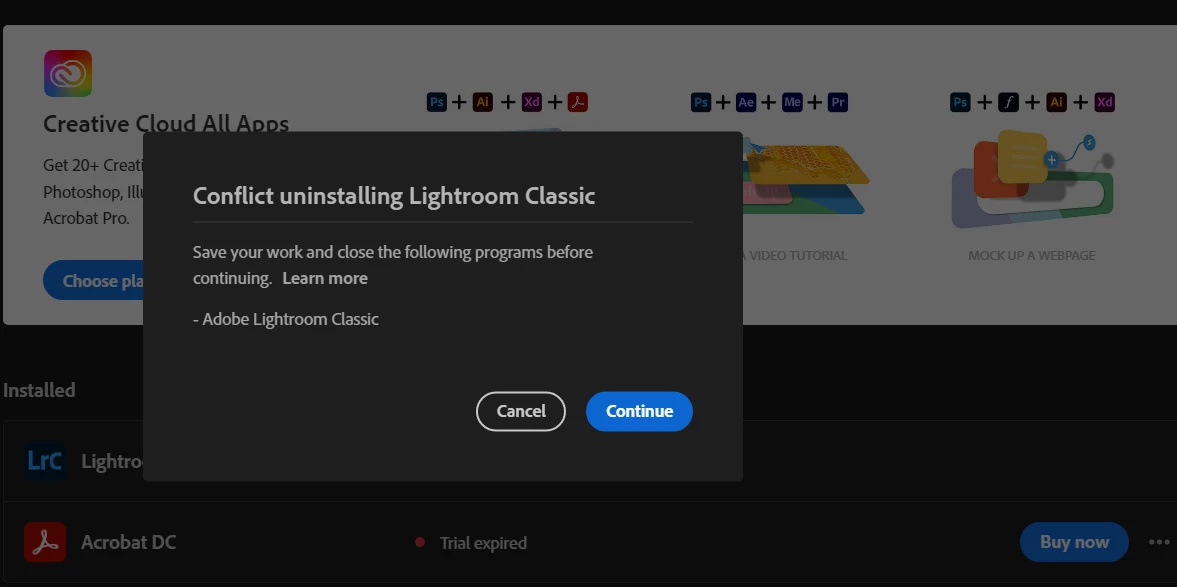
Task: Click the Creative Cloud All Apps heading
Action: pos(166,124)
